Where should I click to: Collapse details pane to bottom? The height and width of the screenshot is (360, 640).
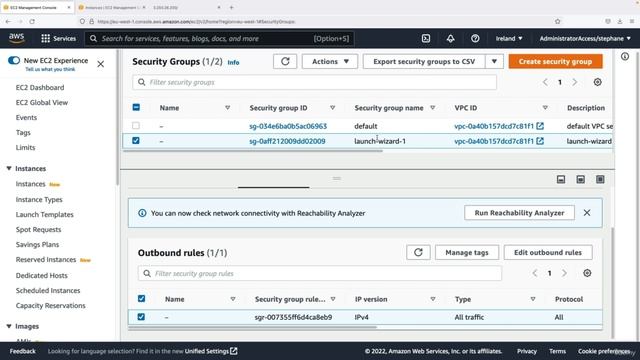click(x=561, y=179)
